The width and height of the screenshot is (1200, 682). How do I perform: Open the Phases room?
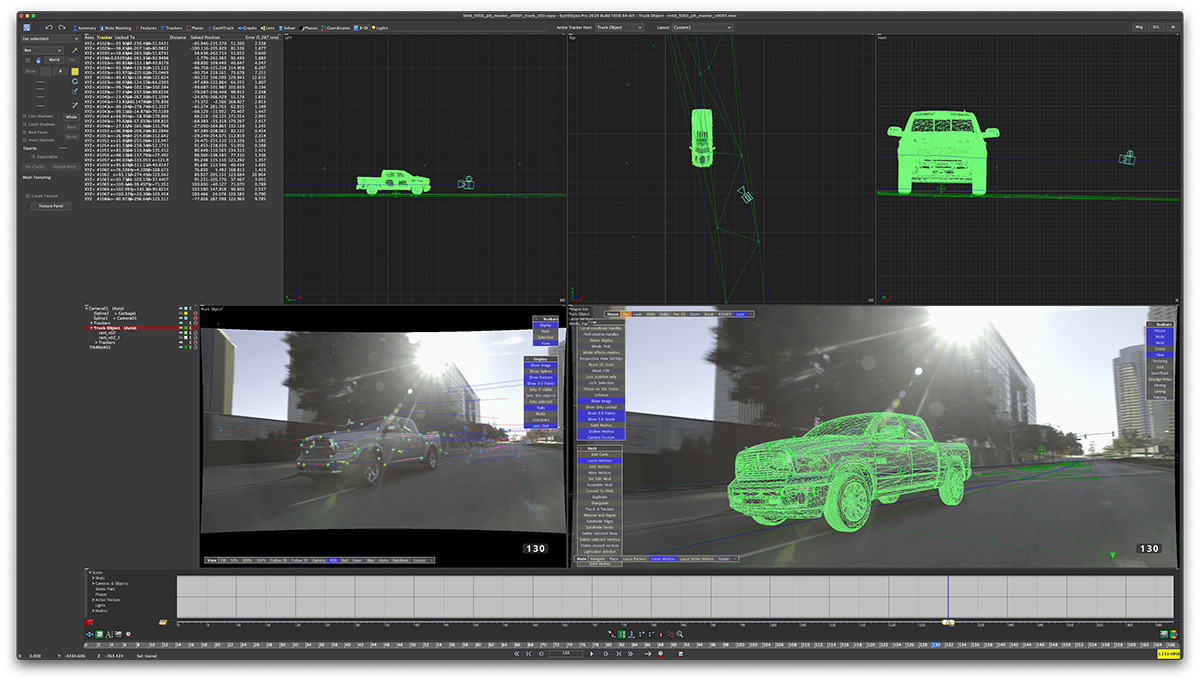pyautogui.click(x=309, y=28)
